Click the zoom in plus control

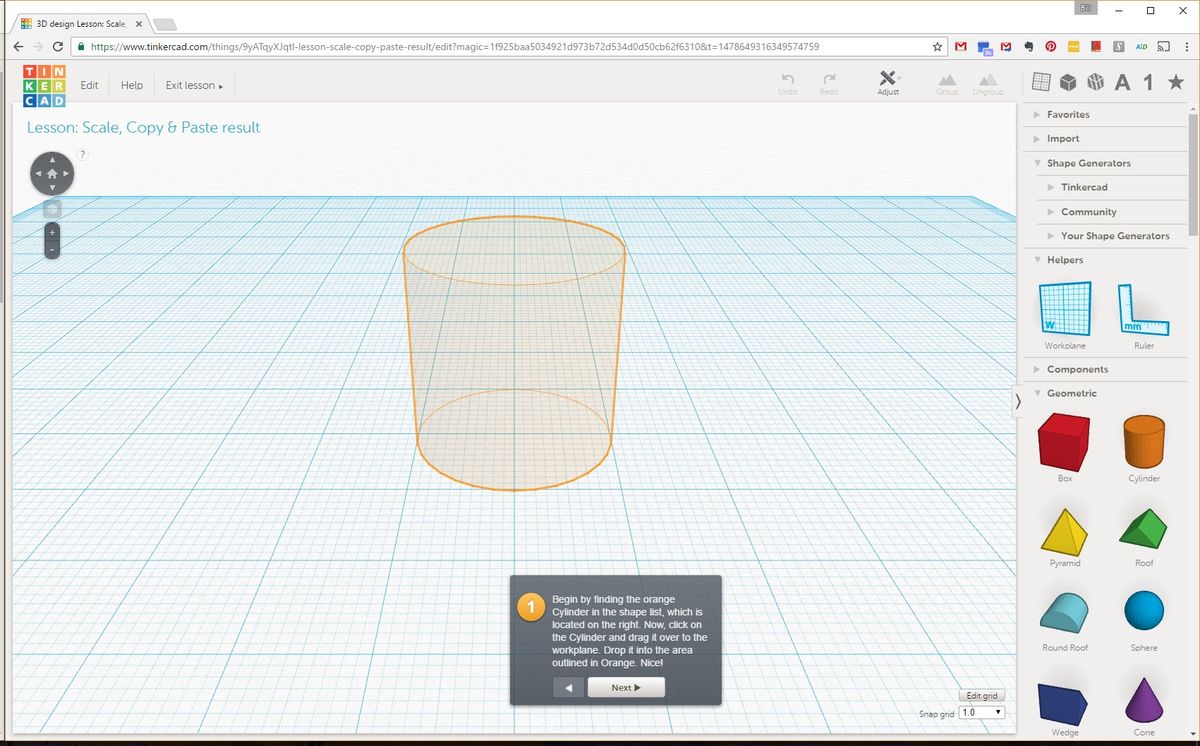tap(51, 231)
